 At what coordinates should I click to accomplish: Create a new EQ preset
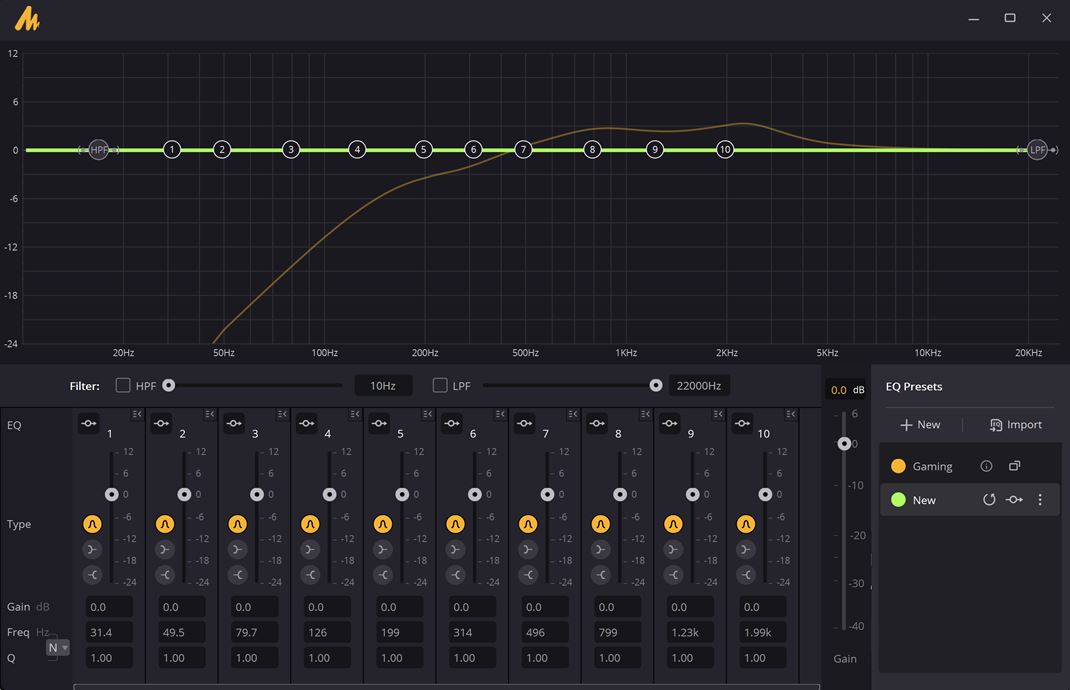tap(920, 425)
